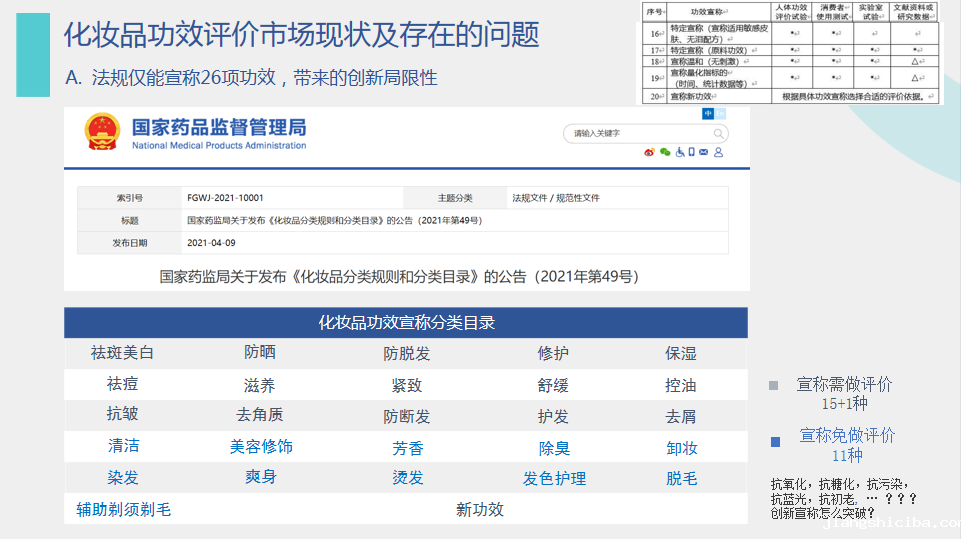Click the top-right evaluation table thumbnail
The width and height of the screenshot is (961, 539).
click(791, 53)
